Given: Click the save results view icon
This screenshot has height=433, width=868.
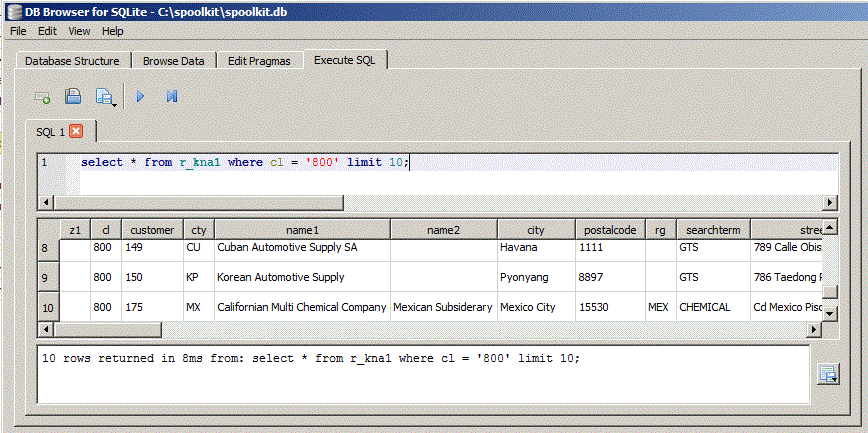Looking at the screenshot, I should (828, 373).
